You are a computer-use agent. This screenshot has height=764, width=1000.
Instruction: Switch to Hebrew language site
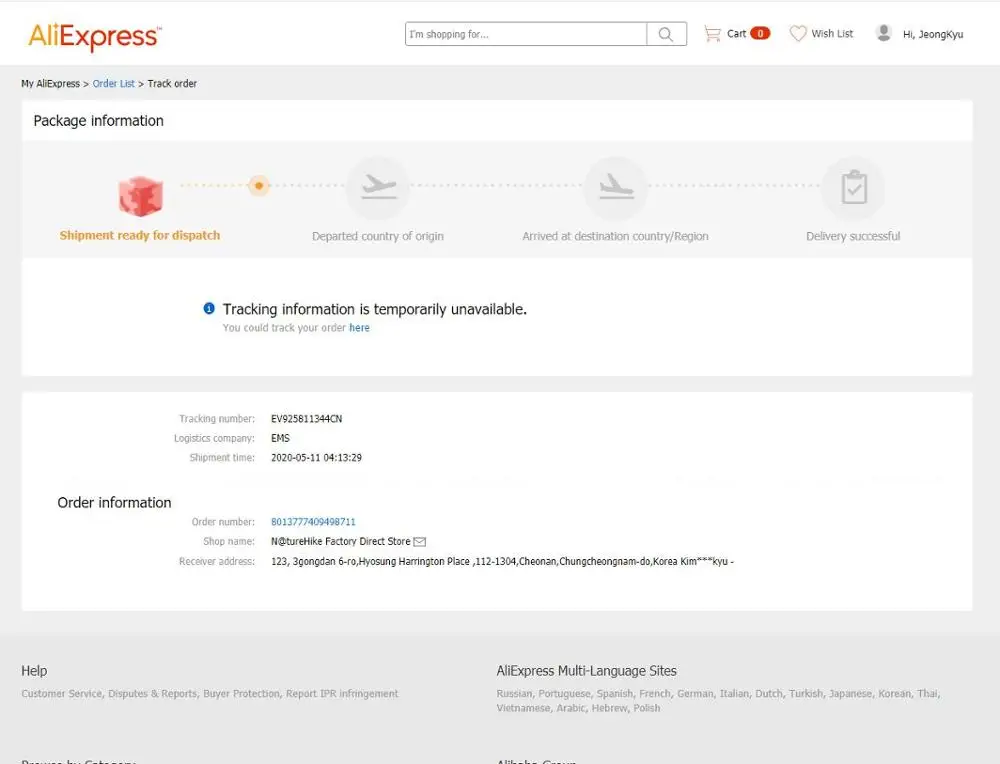609,708
